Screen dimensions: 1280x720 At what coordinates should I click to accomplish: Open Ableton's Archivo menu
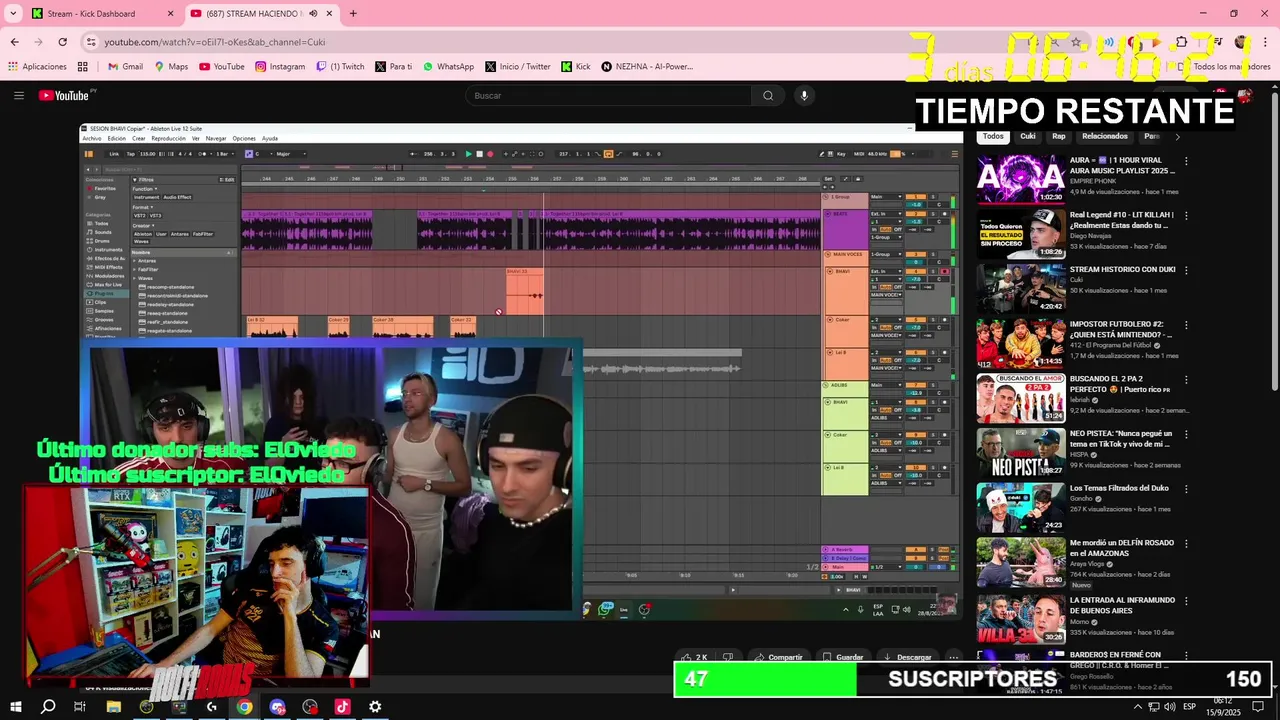[92, 138]
